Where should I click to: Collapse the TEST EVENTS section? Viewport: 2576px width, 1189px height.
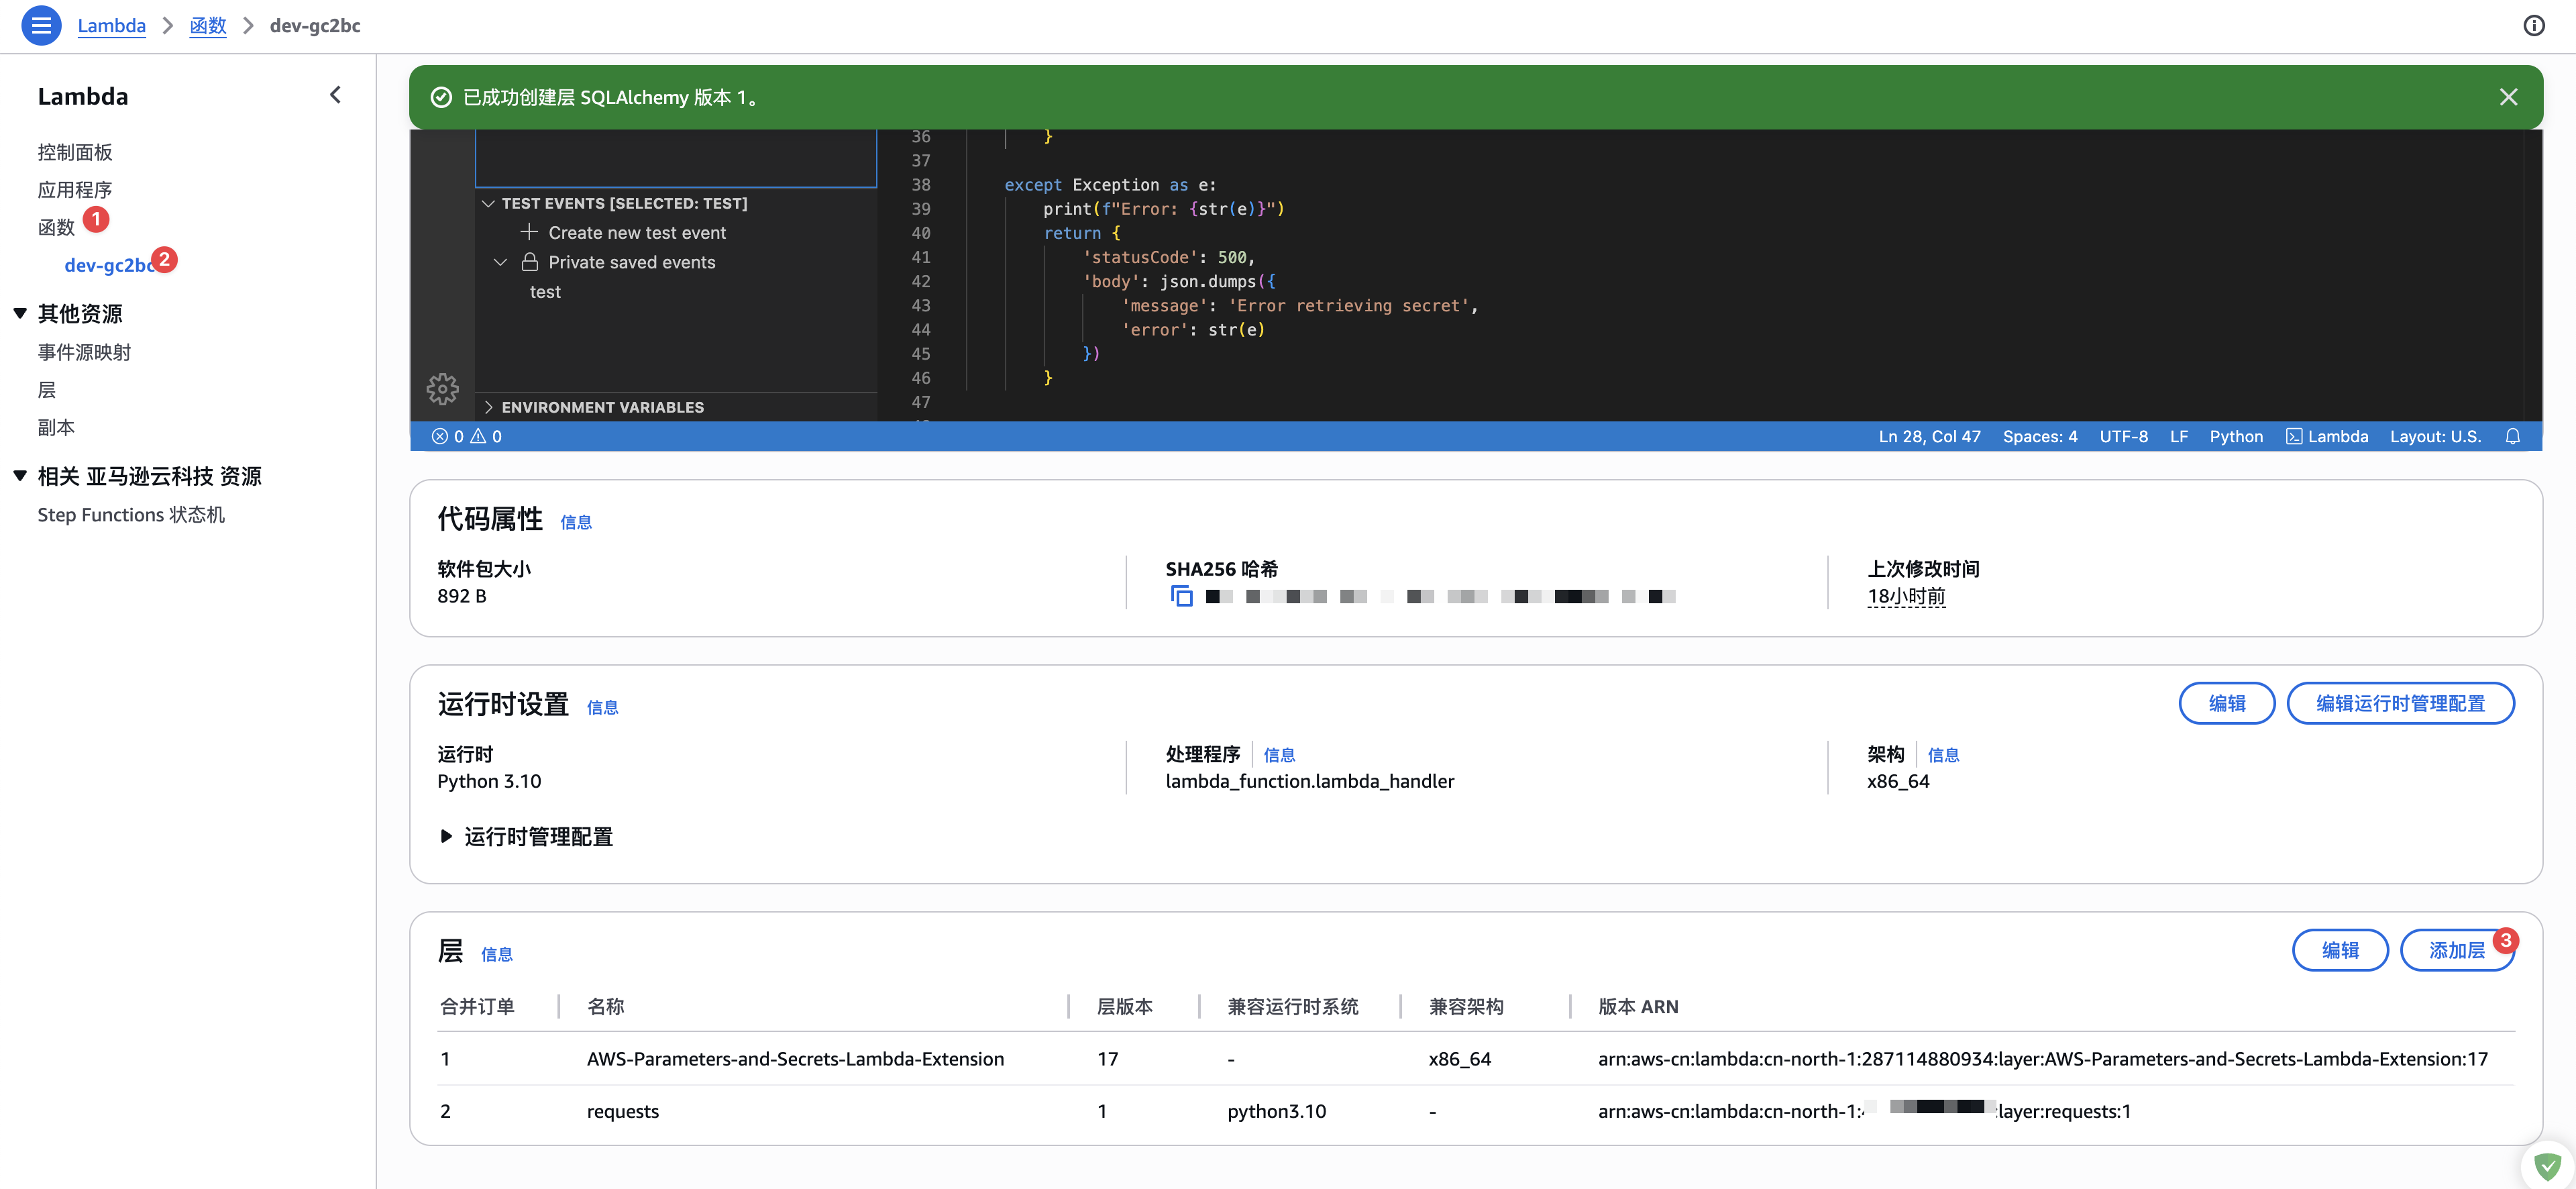pyautogui.click(x=488, y=203)
